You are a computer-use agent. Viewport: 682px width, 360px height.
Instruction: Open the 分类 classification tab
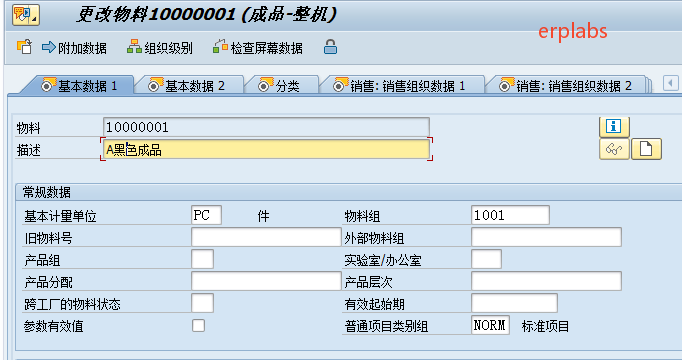pyautogui.click(x=281, y=86)
